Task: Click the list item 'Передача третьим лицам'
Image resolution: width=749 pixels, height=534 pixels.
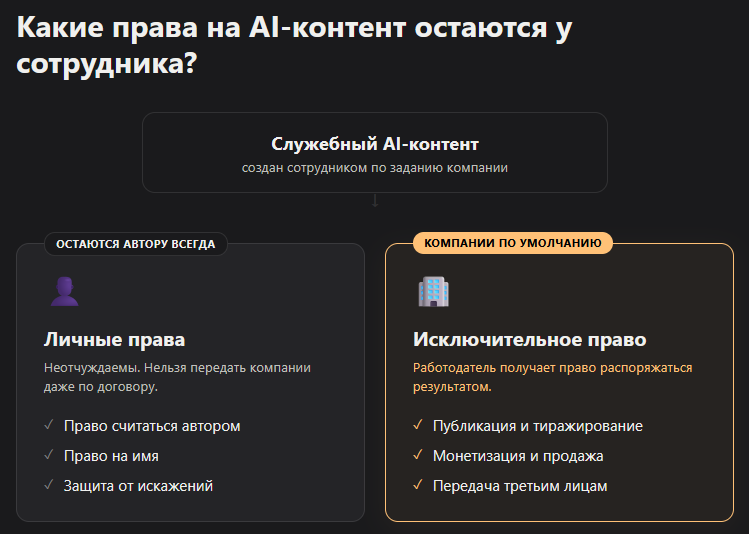Action: tap(520, 486)
